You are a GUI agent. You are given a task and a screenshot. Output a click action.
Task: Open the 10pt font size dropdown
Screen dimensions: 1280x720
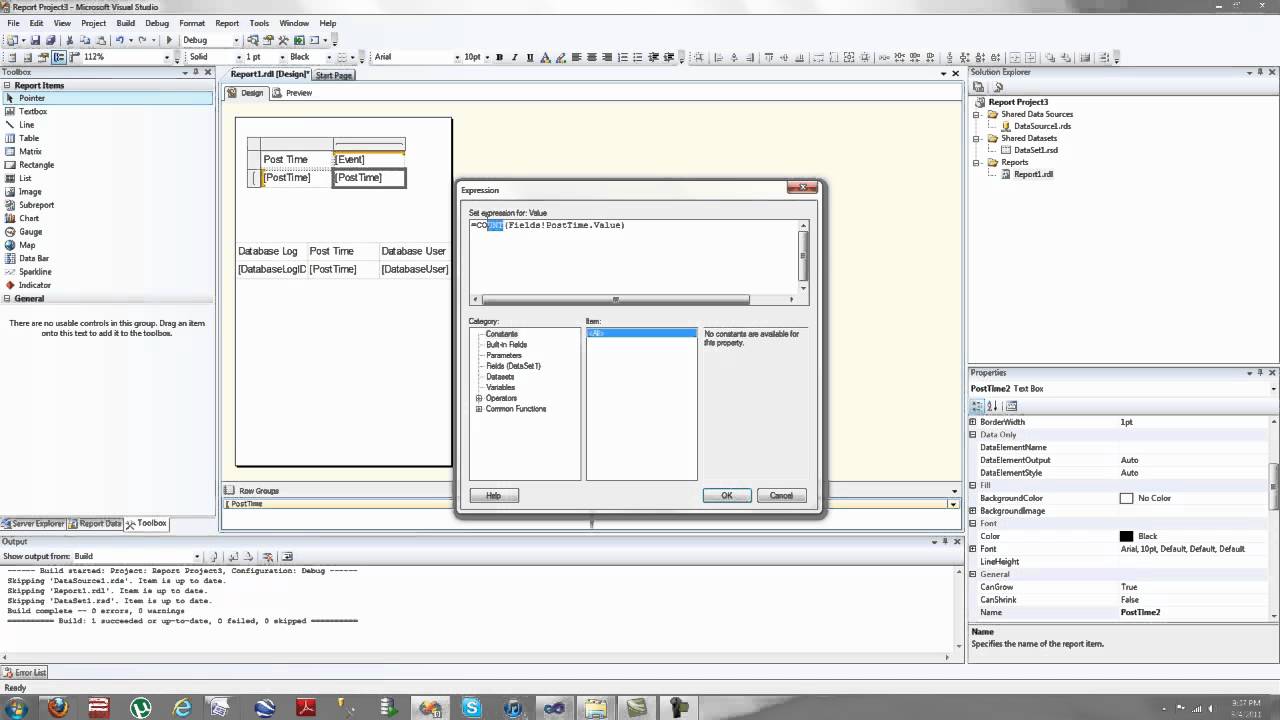click(x=487, y=57)
